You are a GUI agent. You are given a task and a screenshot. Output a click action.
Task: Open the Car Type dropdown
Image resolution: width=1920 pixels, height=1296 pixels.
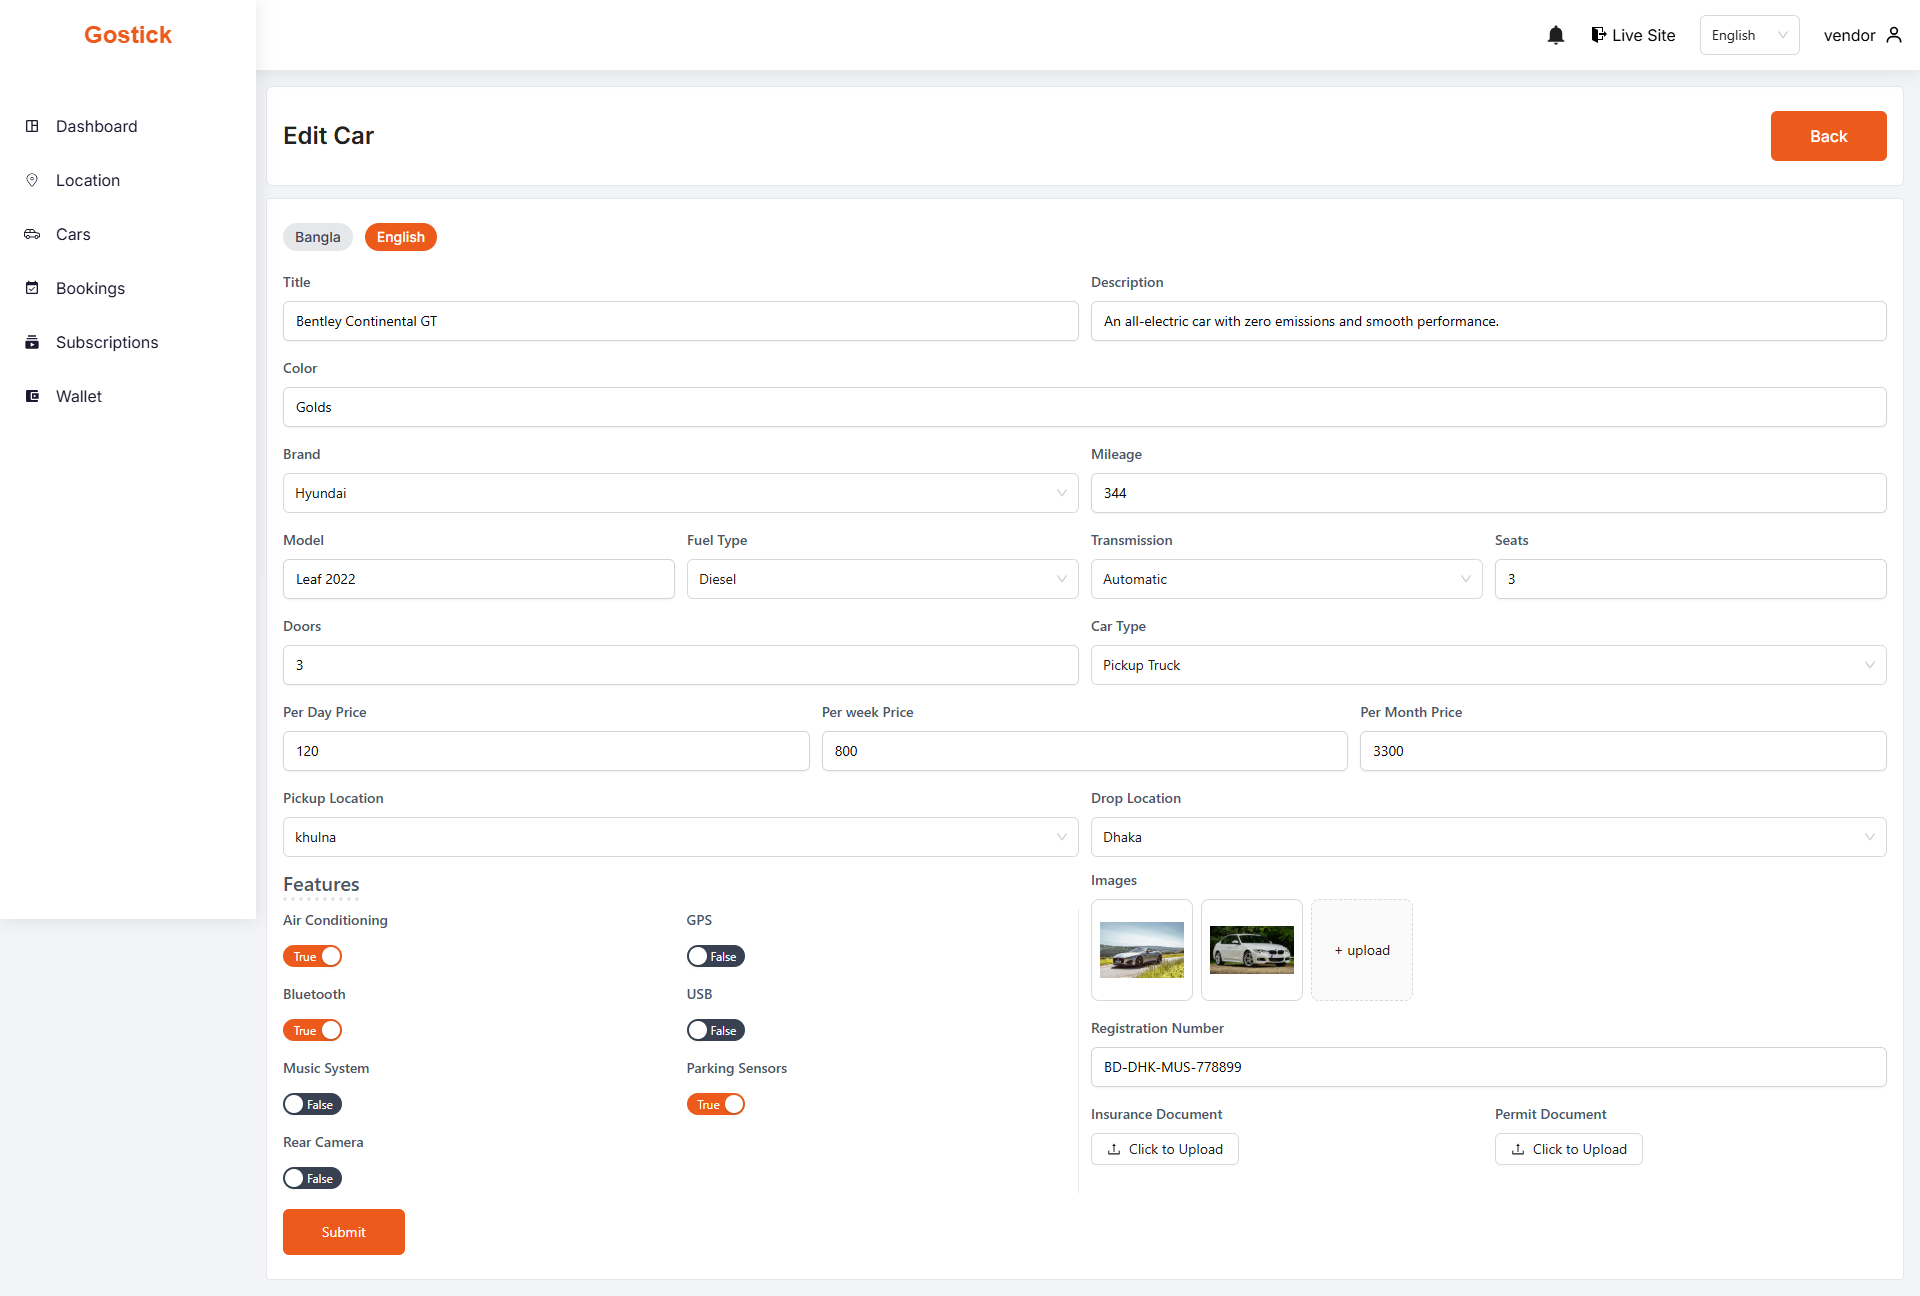click(1488, 665)
